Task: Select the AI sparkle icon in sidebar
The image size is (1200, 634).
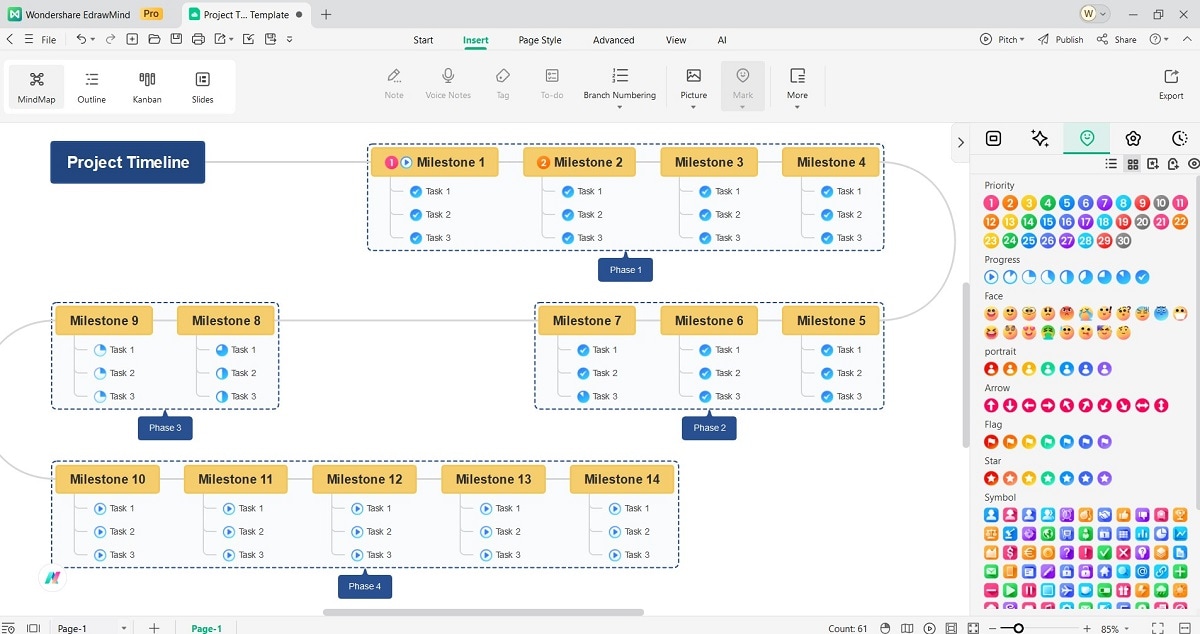Action: [1039, 138]
